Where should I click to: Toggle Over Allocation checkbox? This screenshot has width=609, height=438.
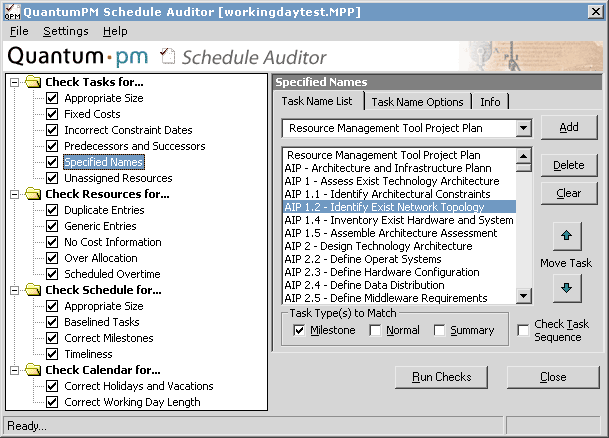click(52, 258)
